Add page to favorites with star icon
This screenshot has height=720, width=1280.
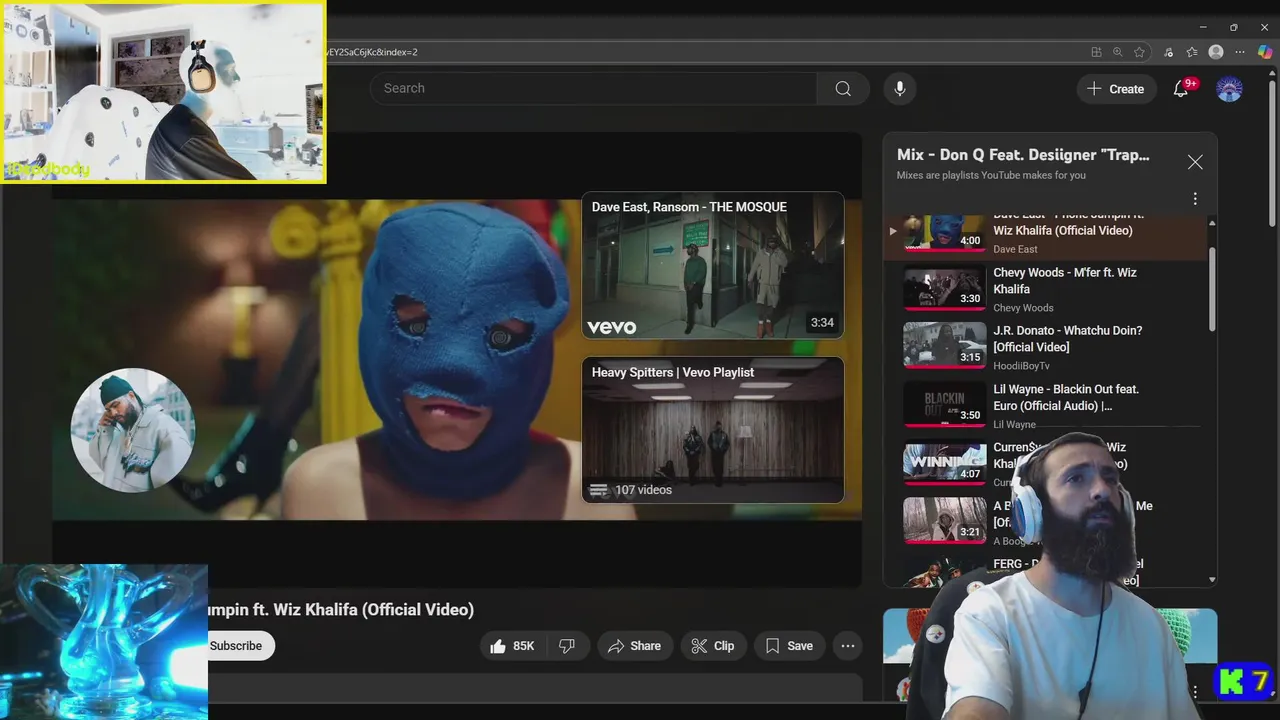1139,52
